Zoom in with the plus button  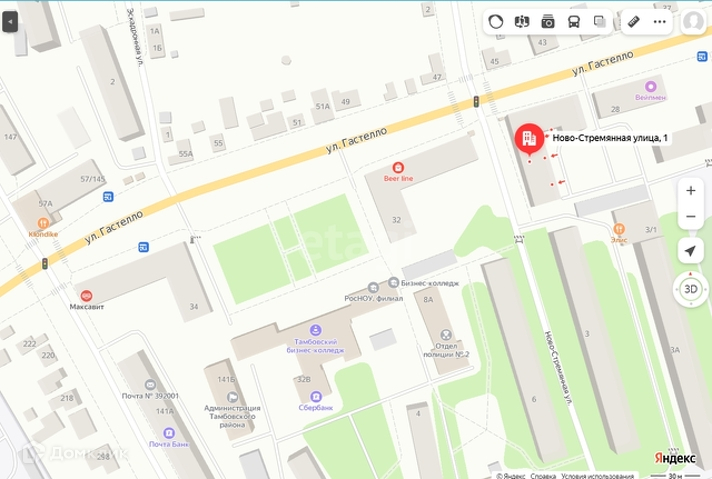click(x=691, y=191)
